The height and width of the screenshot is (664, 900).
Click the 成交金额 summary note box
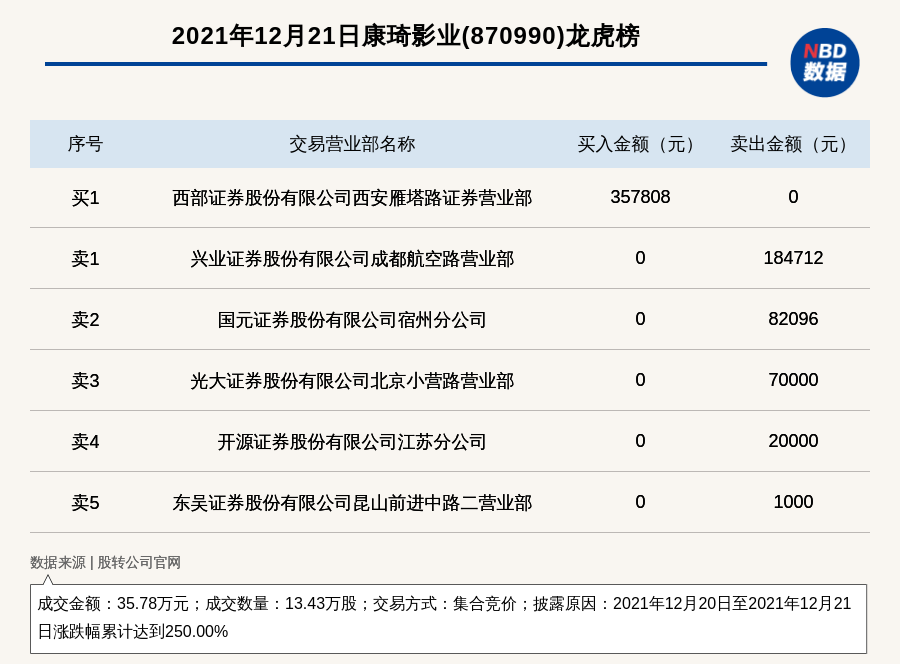[x=448, y=618]
